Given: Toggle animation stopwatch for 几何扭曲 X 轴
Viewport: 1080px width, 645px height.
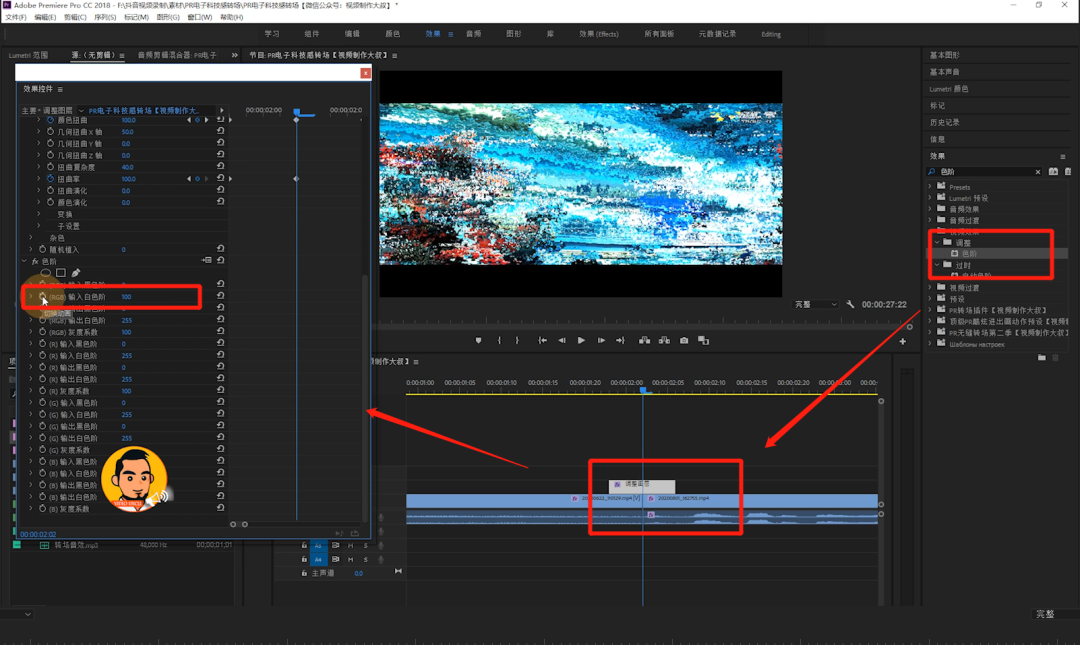Looking at the screenshot, I should coord(50,132).
